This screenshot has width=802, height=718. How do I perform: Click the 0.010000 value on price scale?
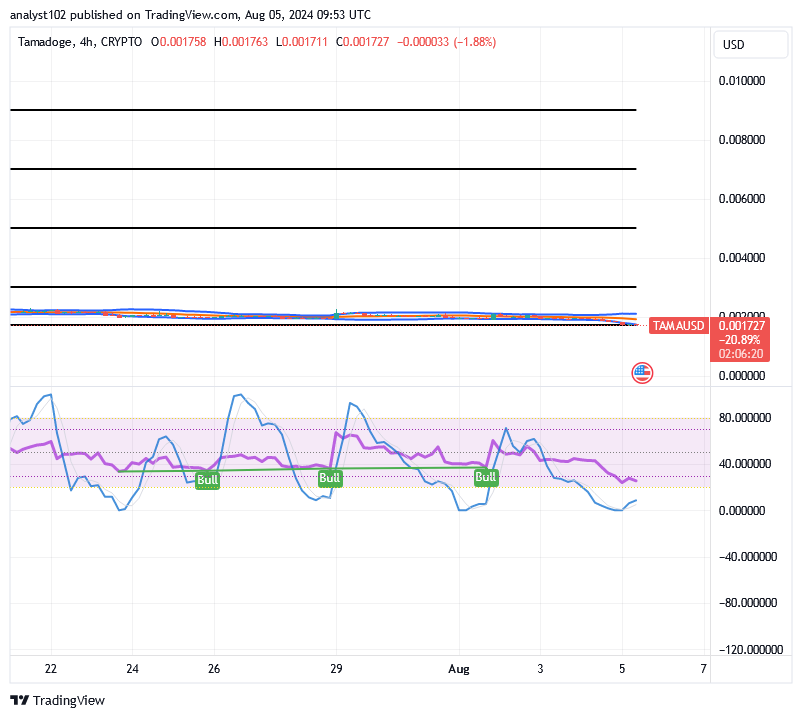pyautogui.click(x=742, y=81)
